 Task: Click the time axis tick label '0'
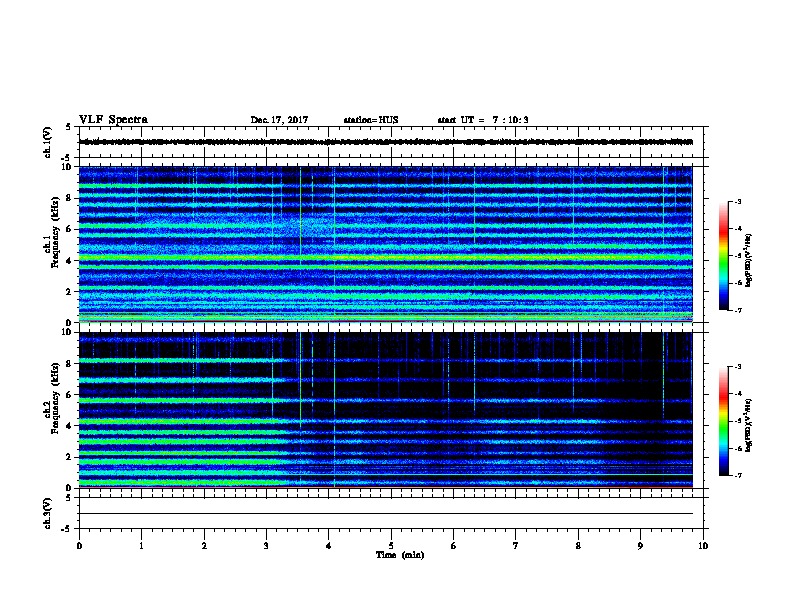tap(79, 545)
